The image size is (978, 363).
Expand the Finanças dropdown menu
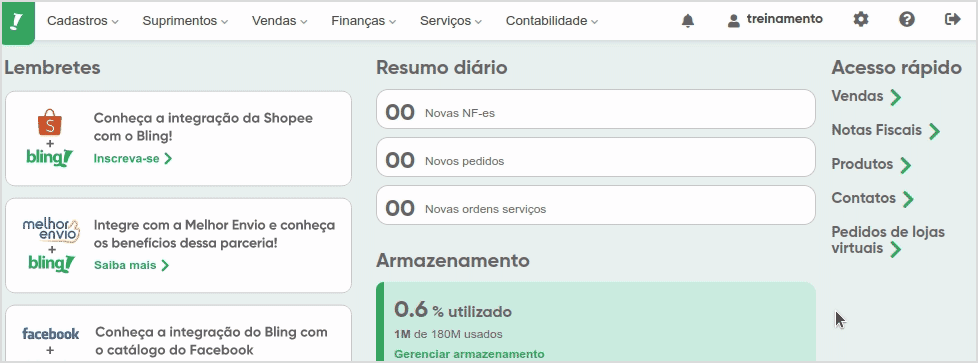364,21
